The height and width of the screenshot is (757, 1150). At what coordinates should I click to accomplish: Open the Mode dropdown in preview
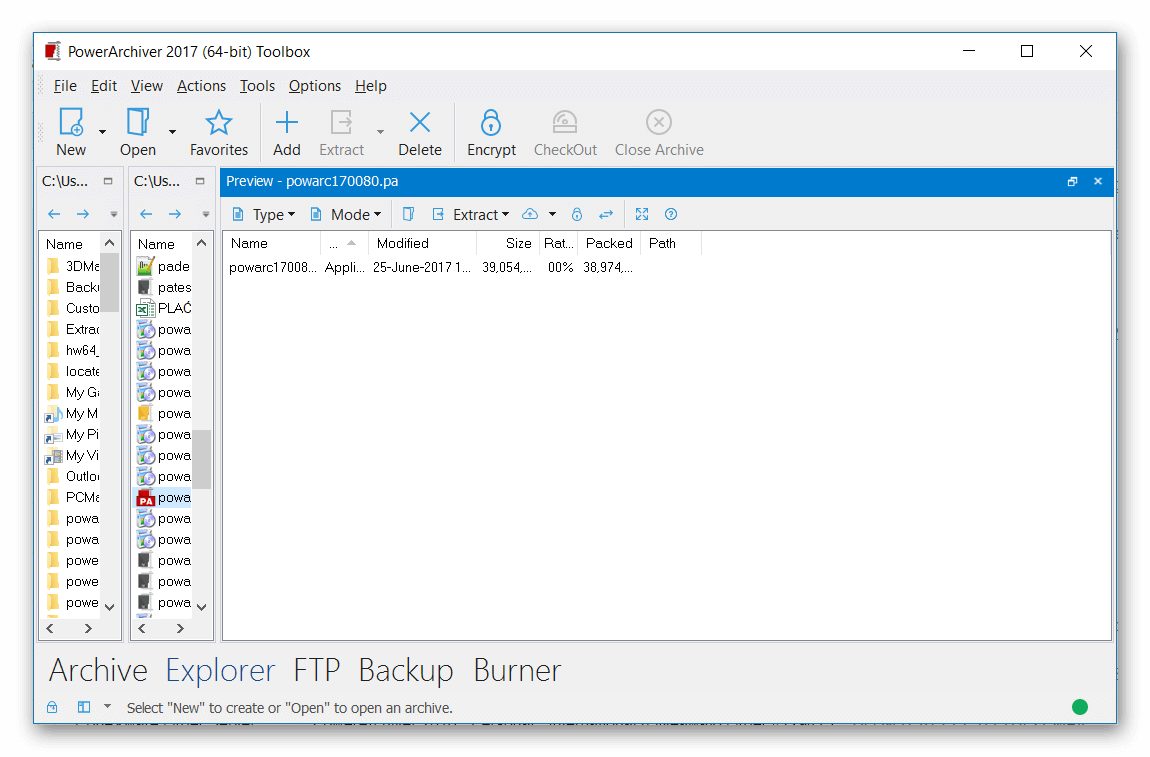pos(346,214)
